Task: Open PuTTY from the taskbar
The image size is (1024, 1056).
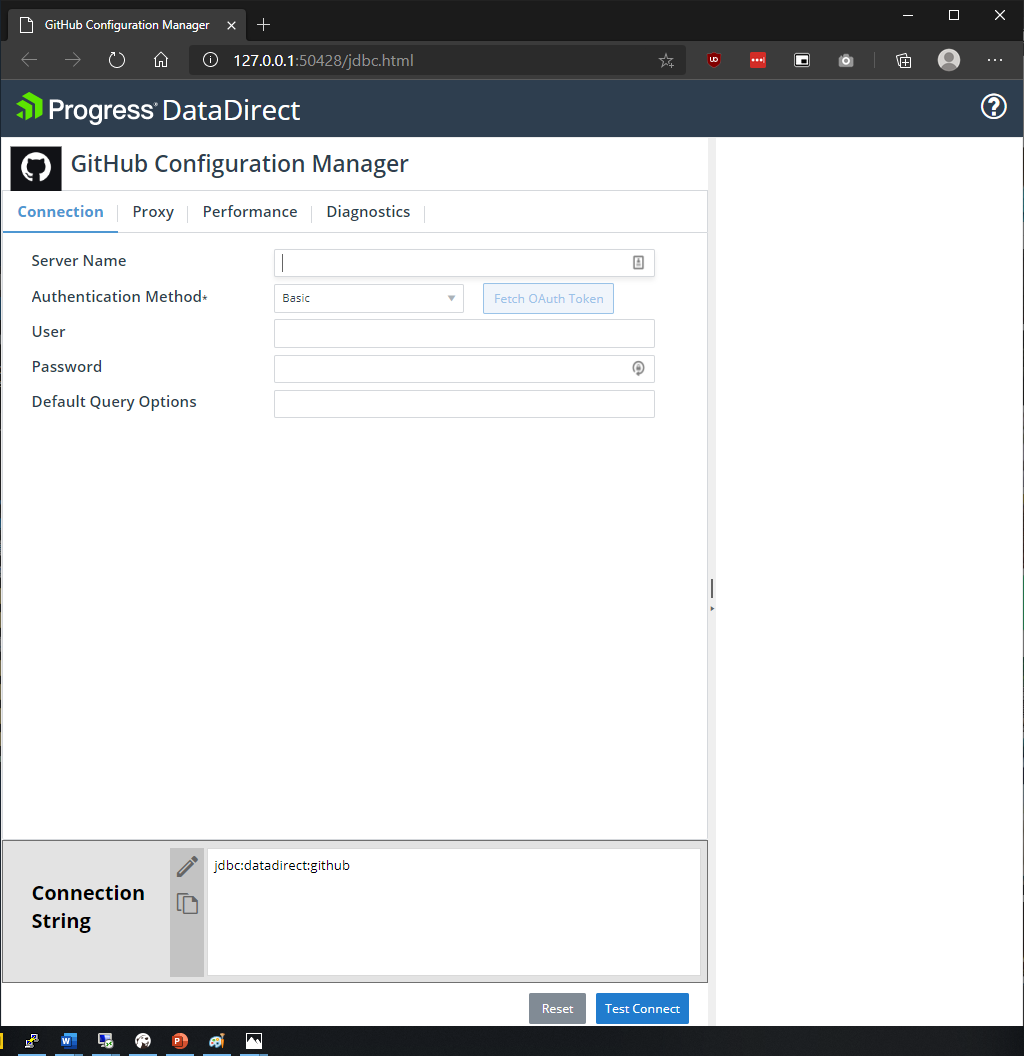Action: tap(31, 1041)
